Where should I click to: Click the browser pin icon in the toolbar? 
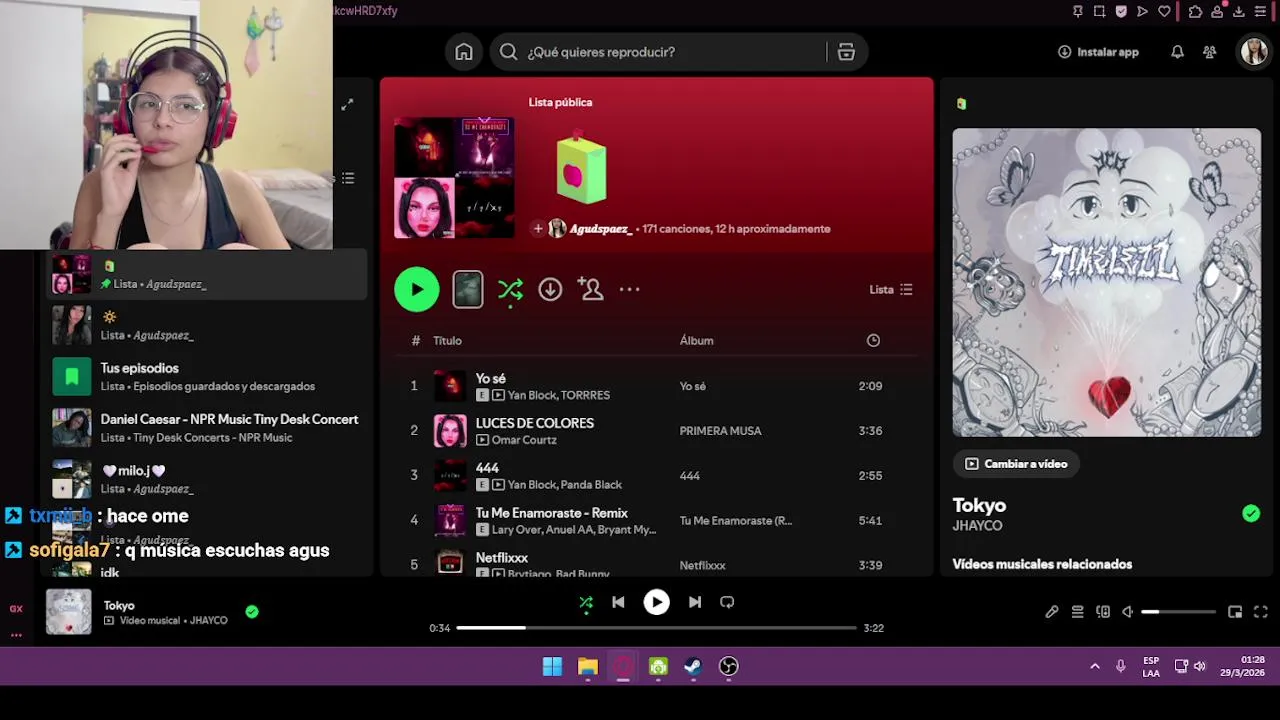(x=1077, y=11)
